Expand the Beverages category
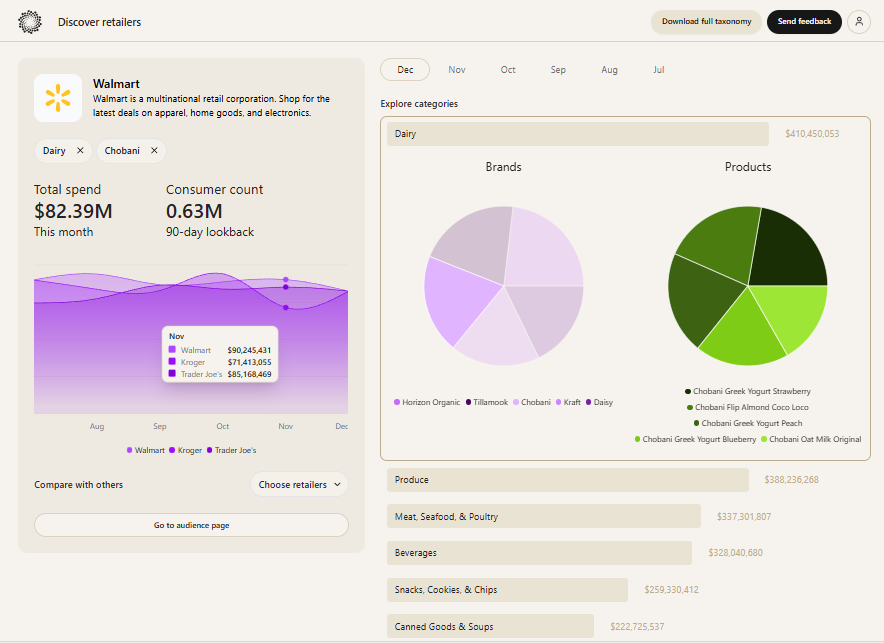The image size is (884, 643). point(539,553)
